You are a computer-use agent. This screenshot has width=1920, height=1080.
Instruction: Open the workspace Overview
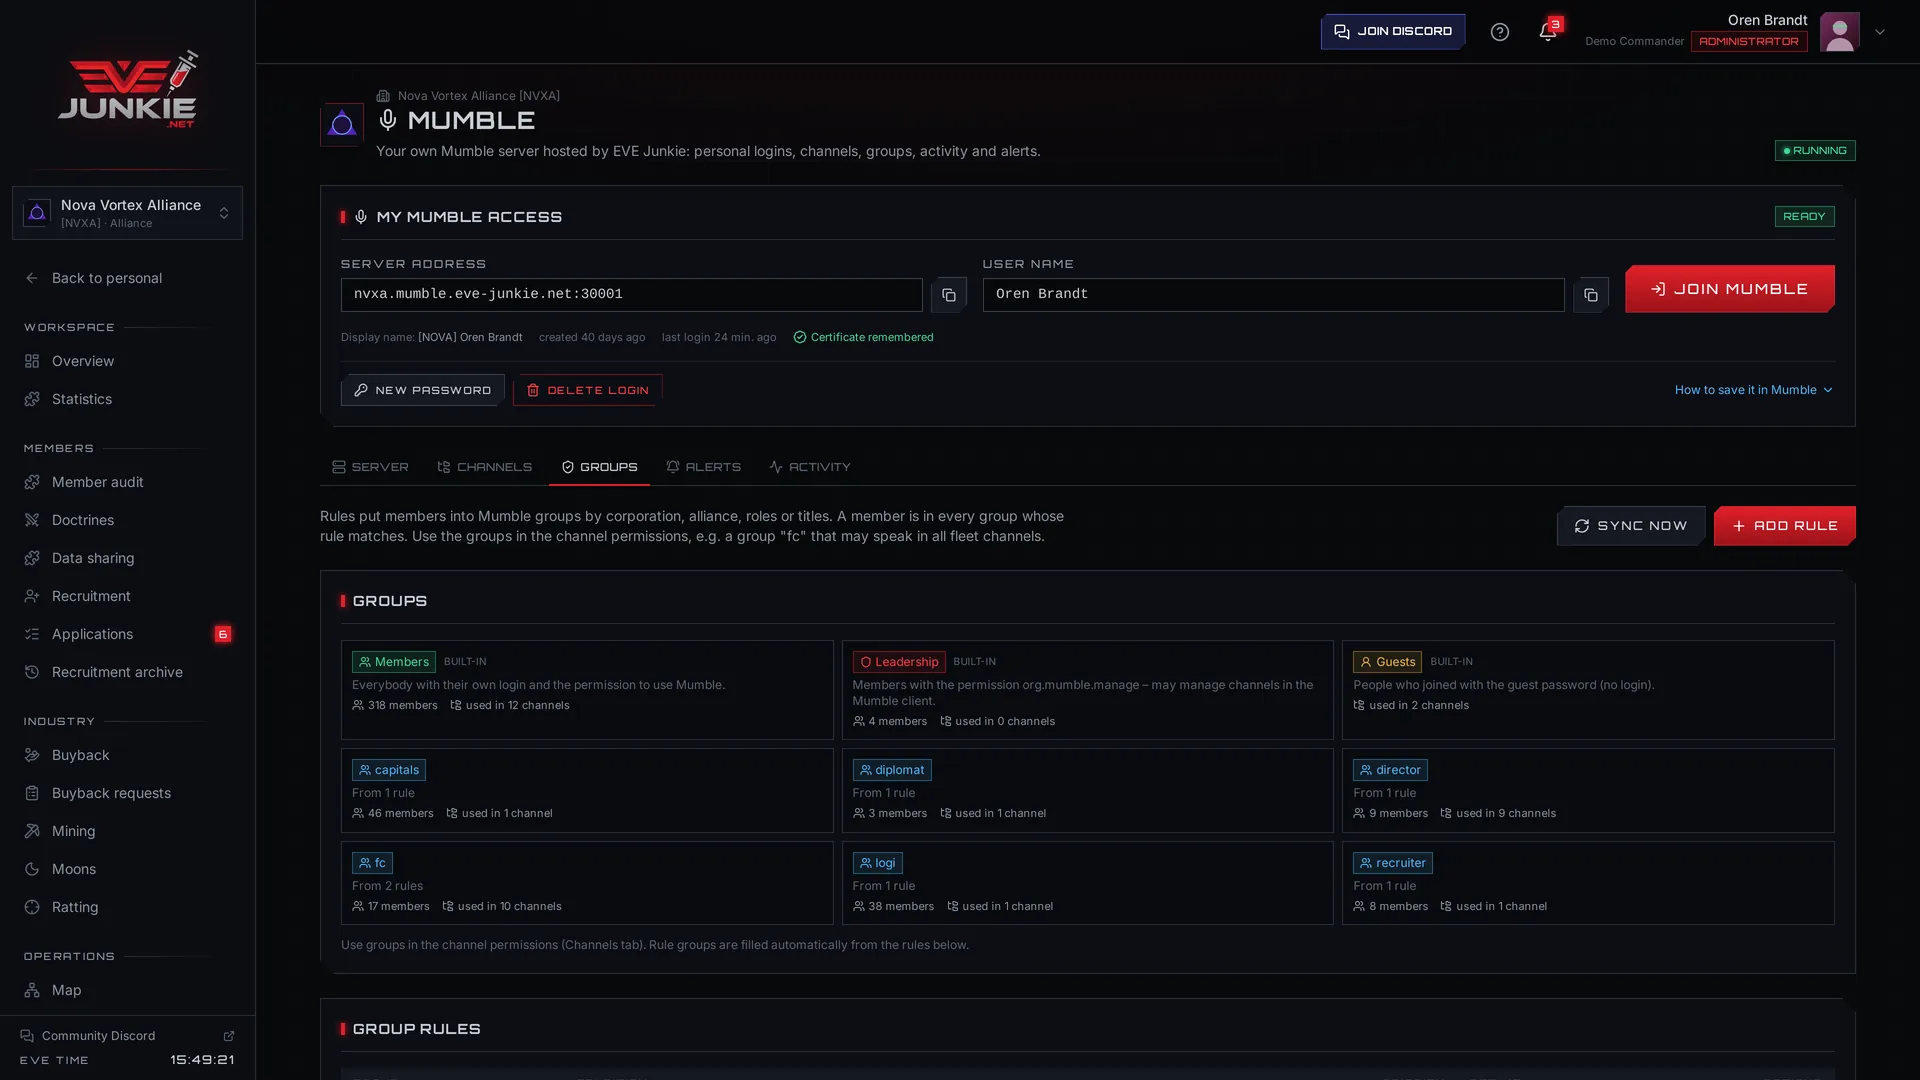tap(127, 361)
